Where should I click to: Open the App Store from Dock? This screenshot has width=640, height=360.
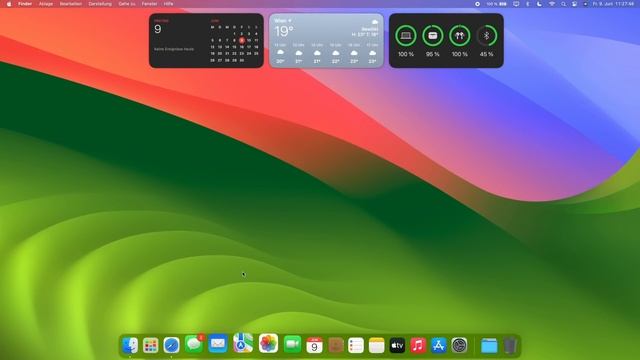point(439,345)
